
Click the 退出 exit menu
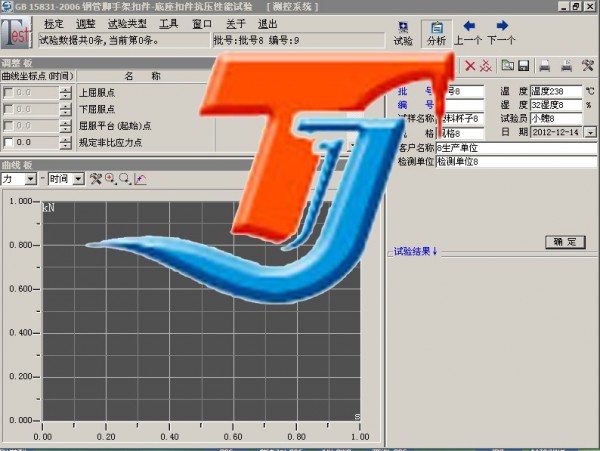(x=267, y=24)
